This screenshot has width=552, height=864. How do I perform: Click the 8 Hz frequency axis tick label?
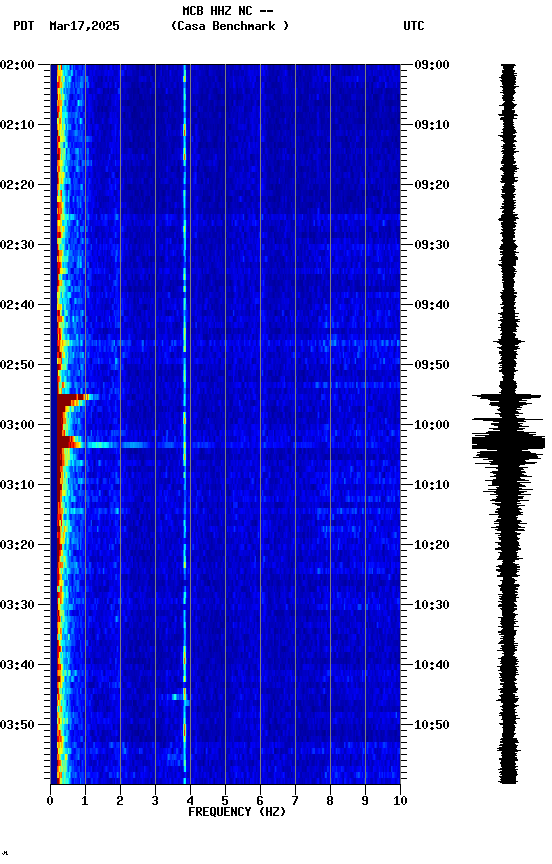(330, 801)
